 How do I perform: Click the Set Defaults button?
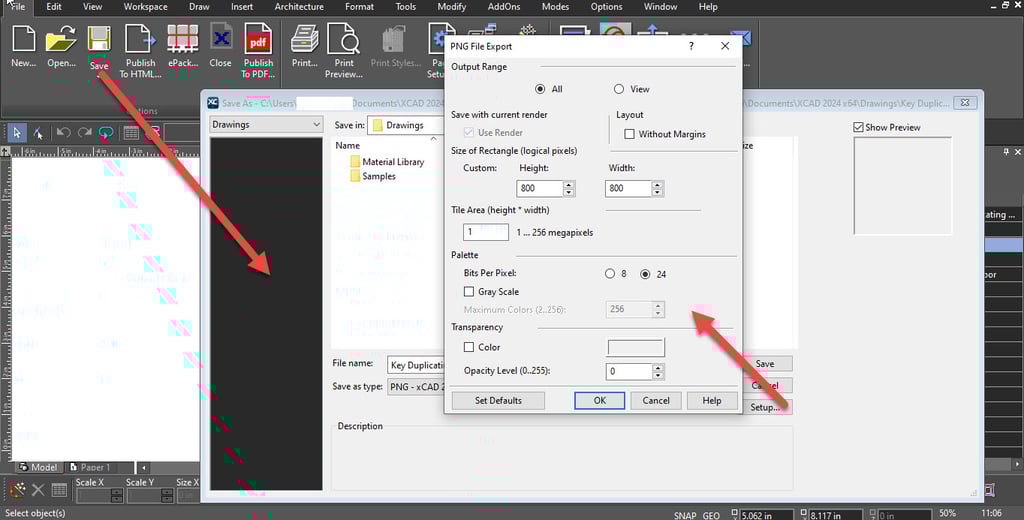[x=498, y=400]
